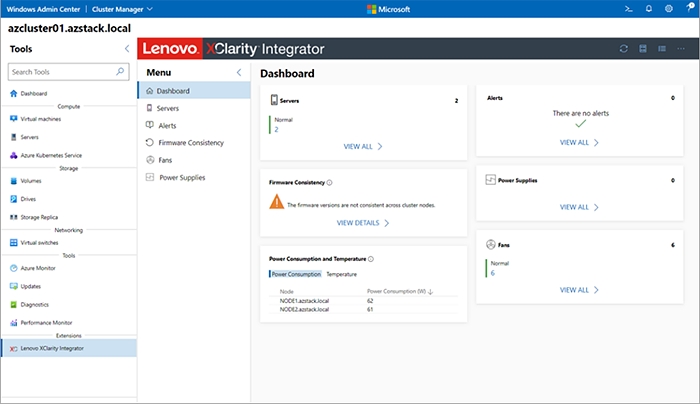Click chevron next to Fans VIEW ALL
Screen dimensions: 700x404
tap(596, 290)
